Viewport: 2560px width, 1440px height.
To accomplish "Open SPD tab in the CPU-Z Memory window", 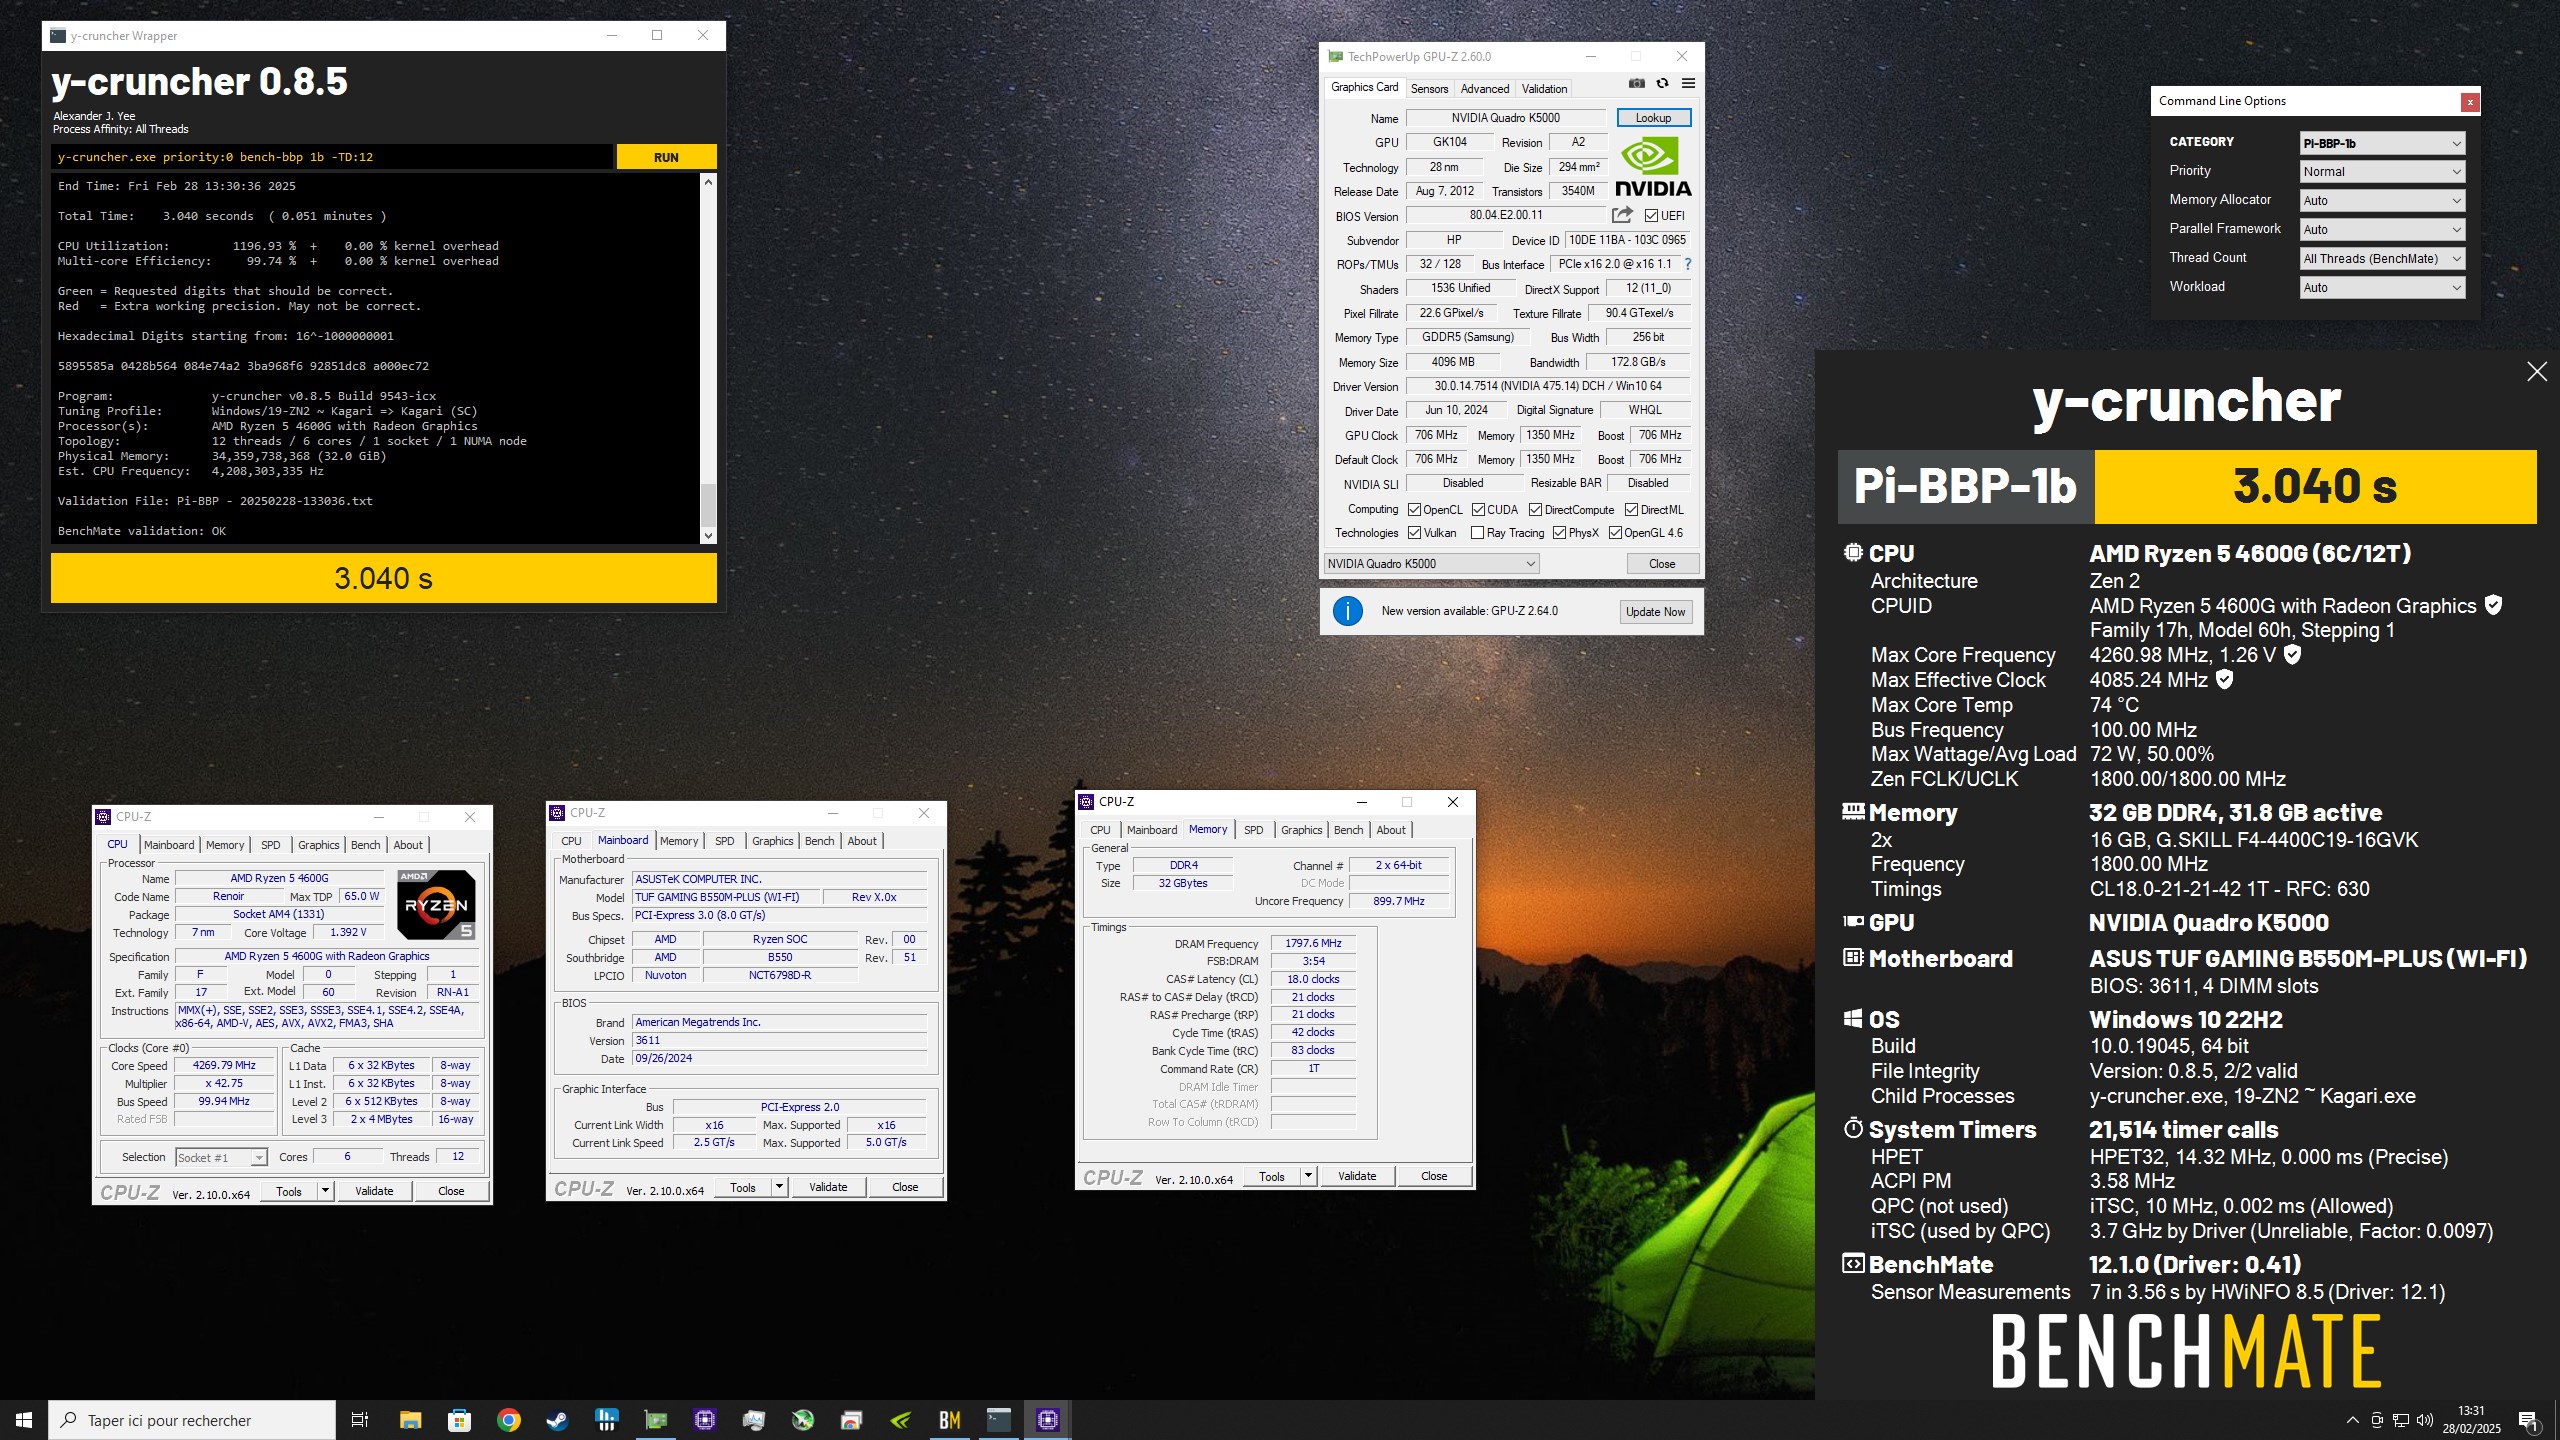I will (x=1253, y=830).
